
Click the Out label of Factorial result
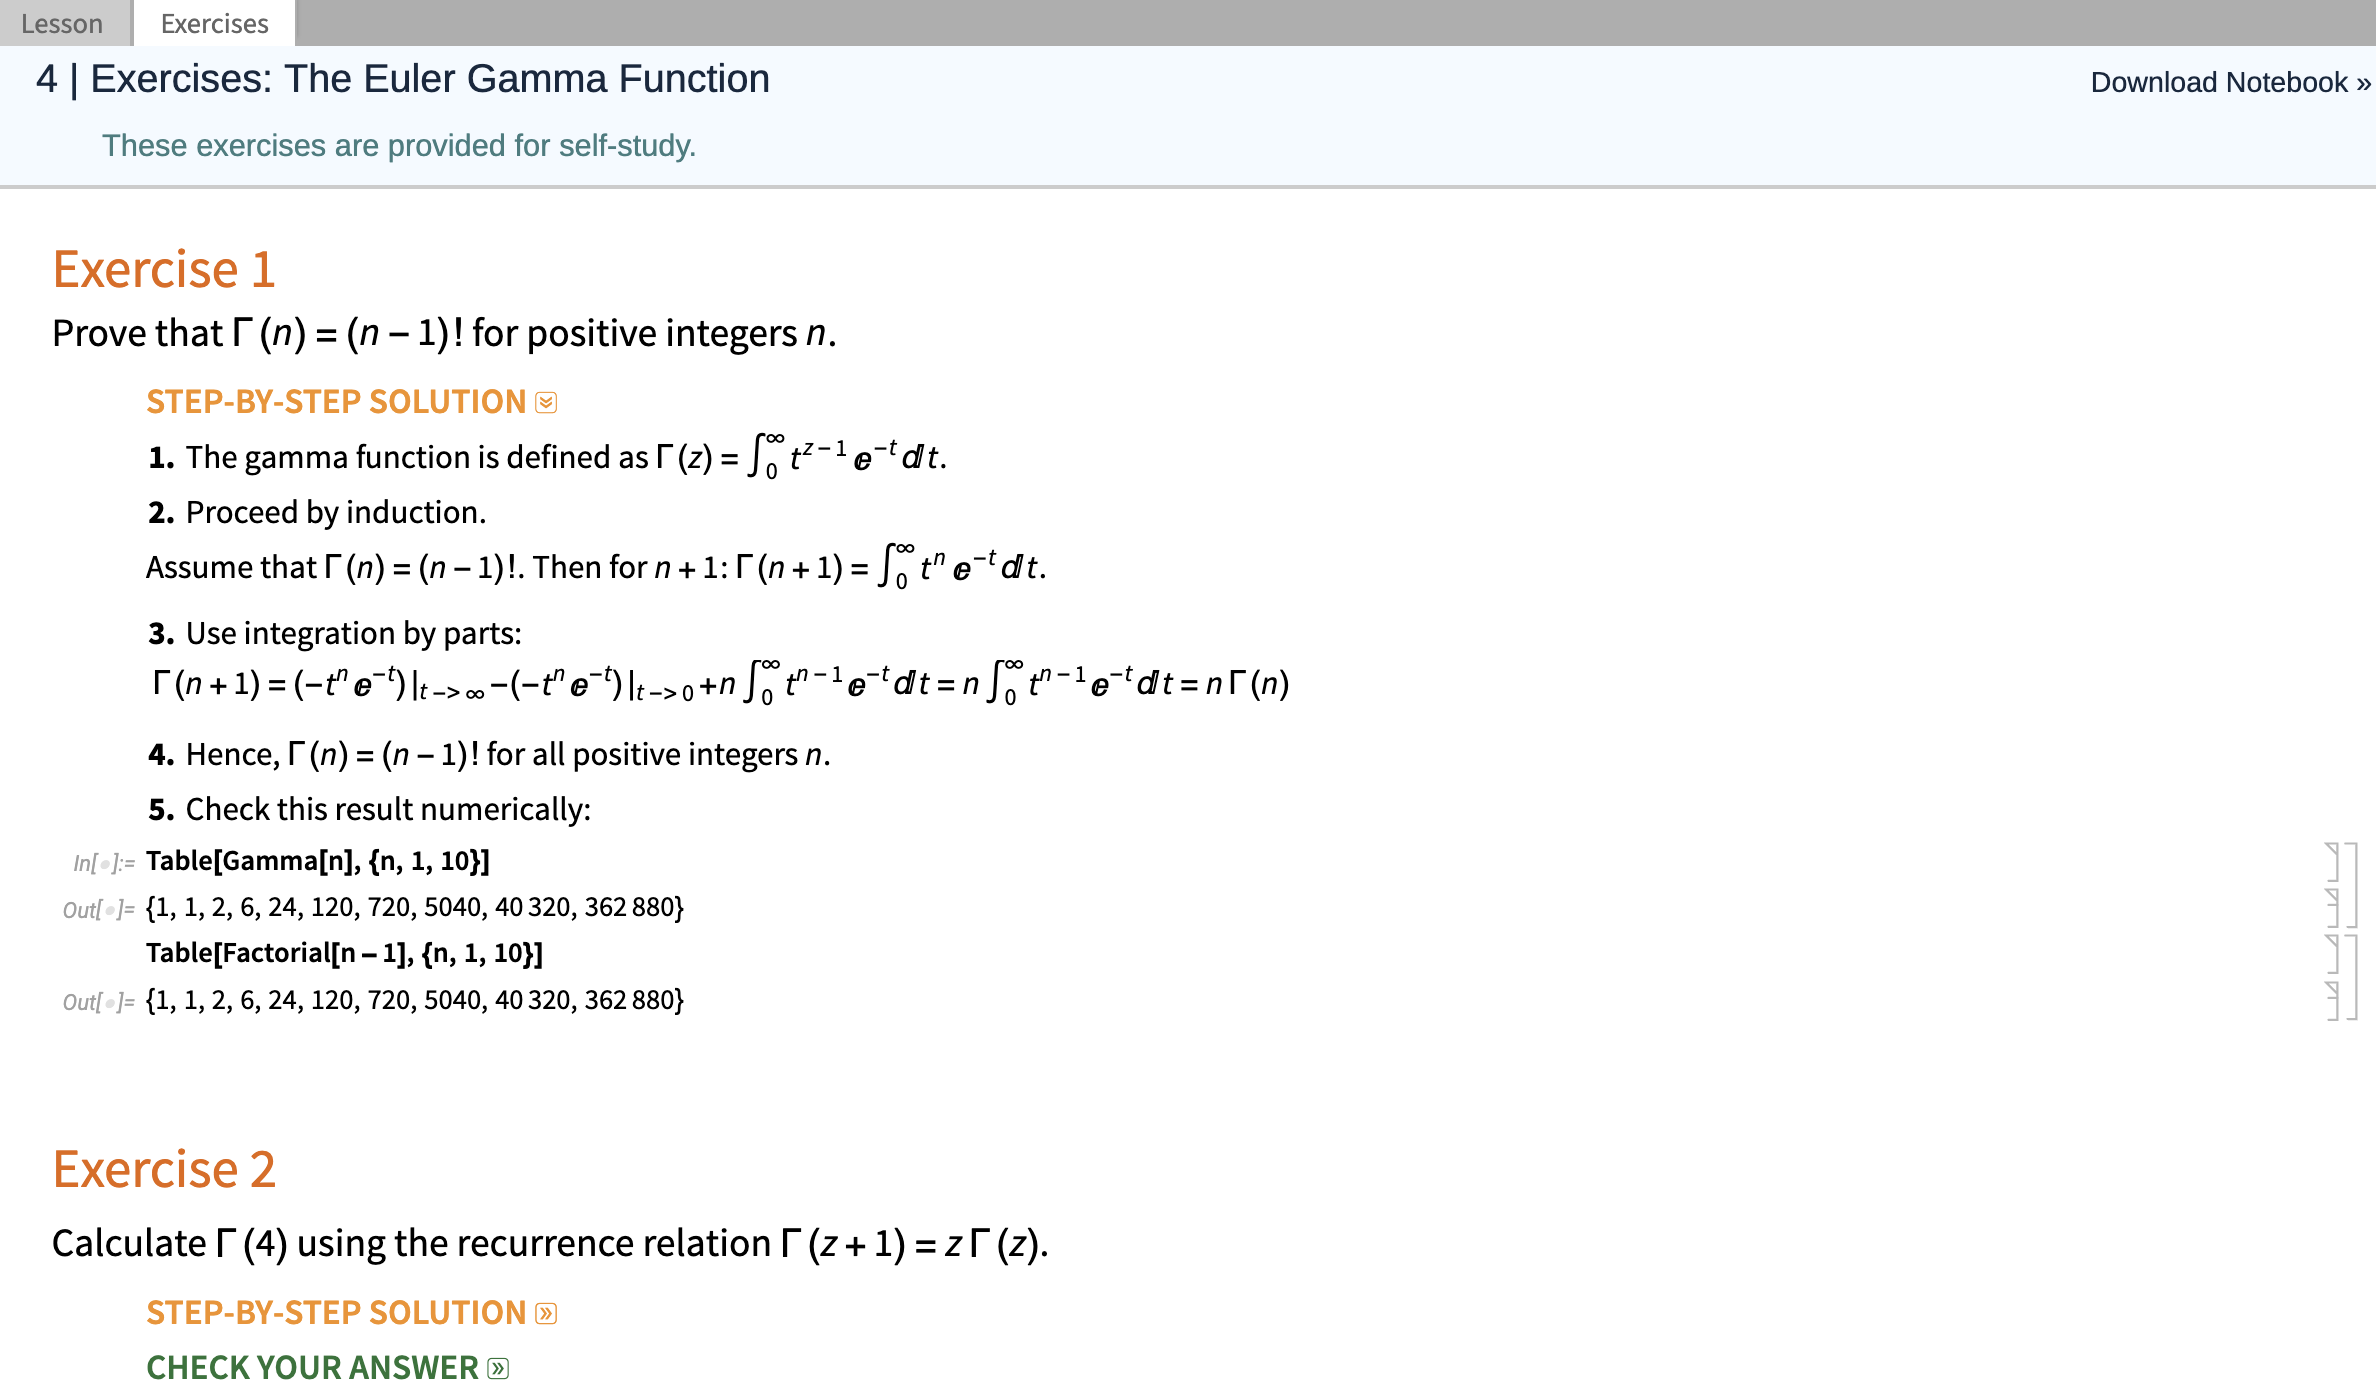98,1002
